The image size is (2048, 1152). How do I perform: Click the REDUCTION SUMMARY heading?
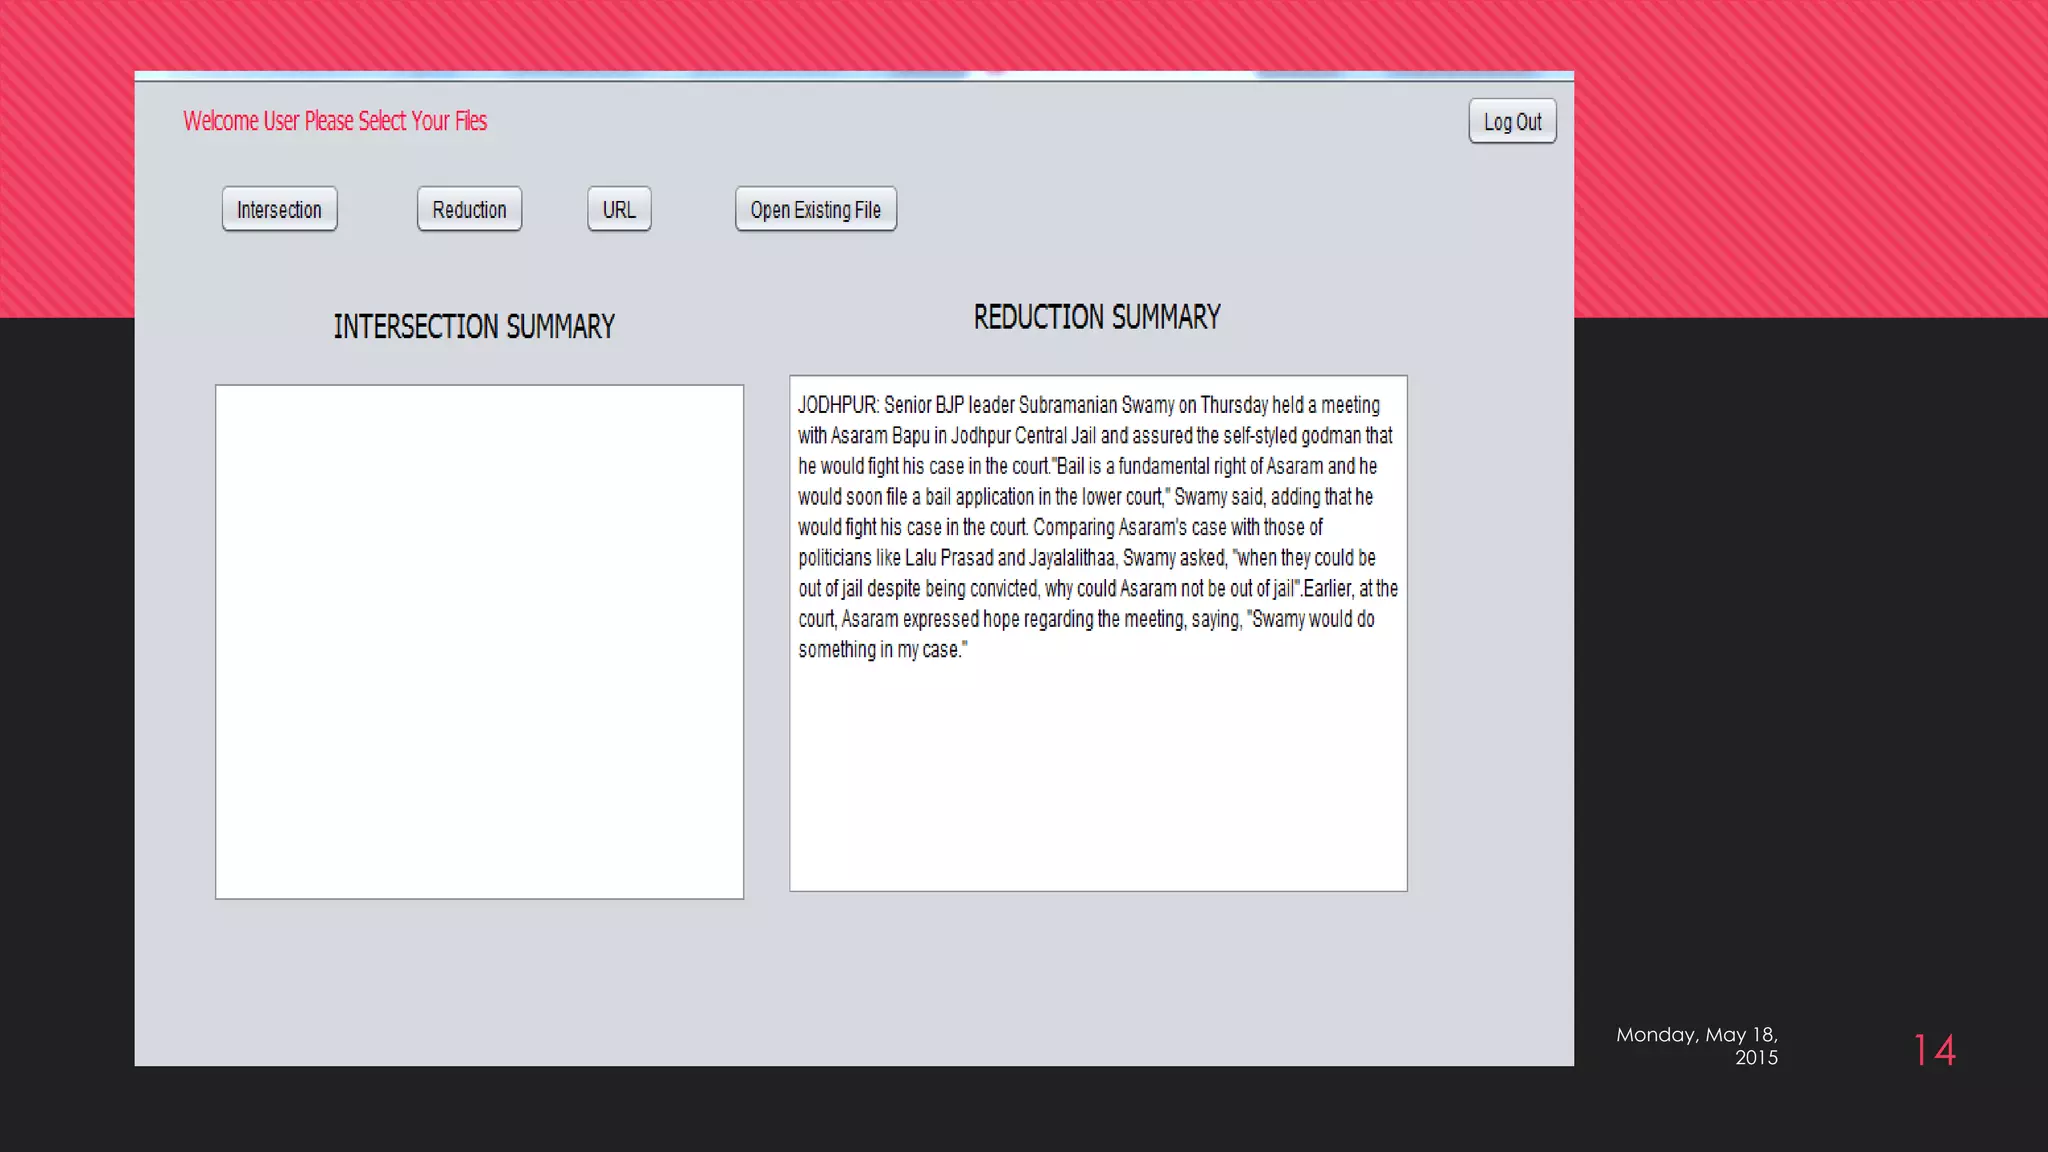pos(1097,318)
